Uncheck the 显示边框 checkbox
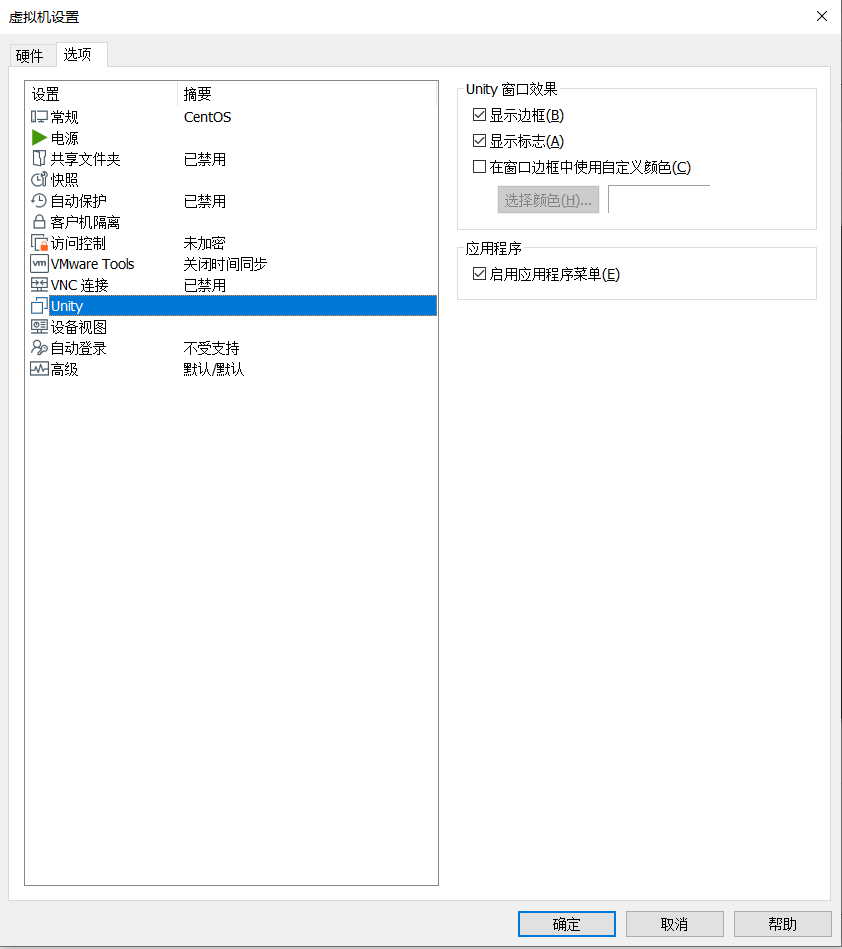This screenshot has width=842, height=949. click(x=479, y=115)
